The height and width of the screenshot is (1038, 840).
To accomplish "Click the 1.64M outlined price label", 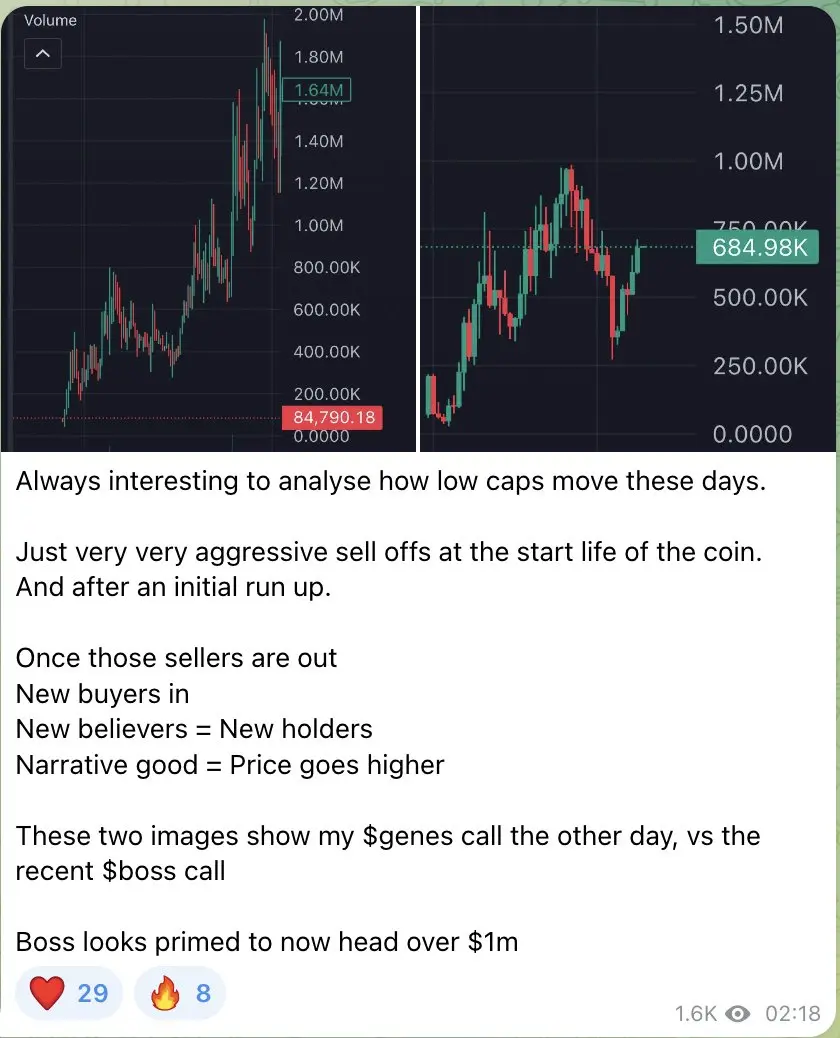I will click(x=316, y=90).
